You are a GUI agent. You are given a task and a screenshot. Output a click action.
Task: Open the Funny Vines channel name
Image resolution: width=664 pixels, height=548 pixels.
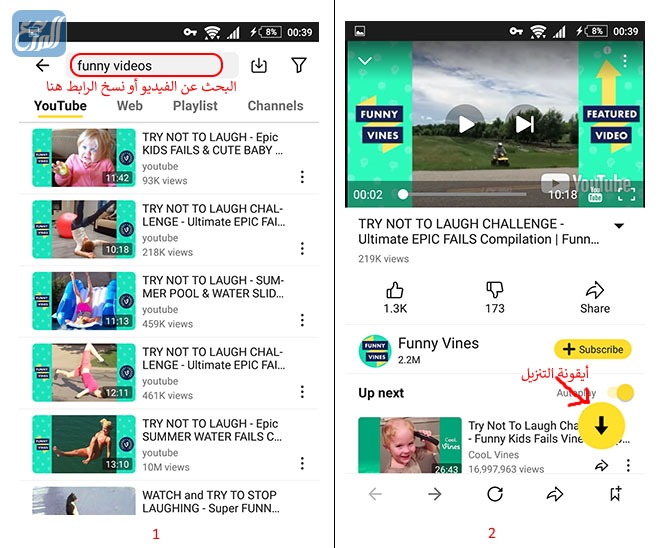pos(438,343)
